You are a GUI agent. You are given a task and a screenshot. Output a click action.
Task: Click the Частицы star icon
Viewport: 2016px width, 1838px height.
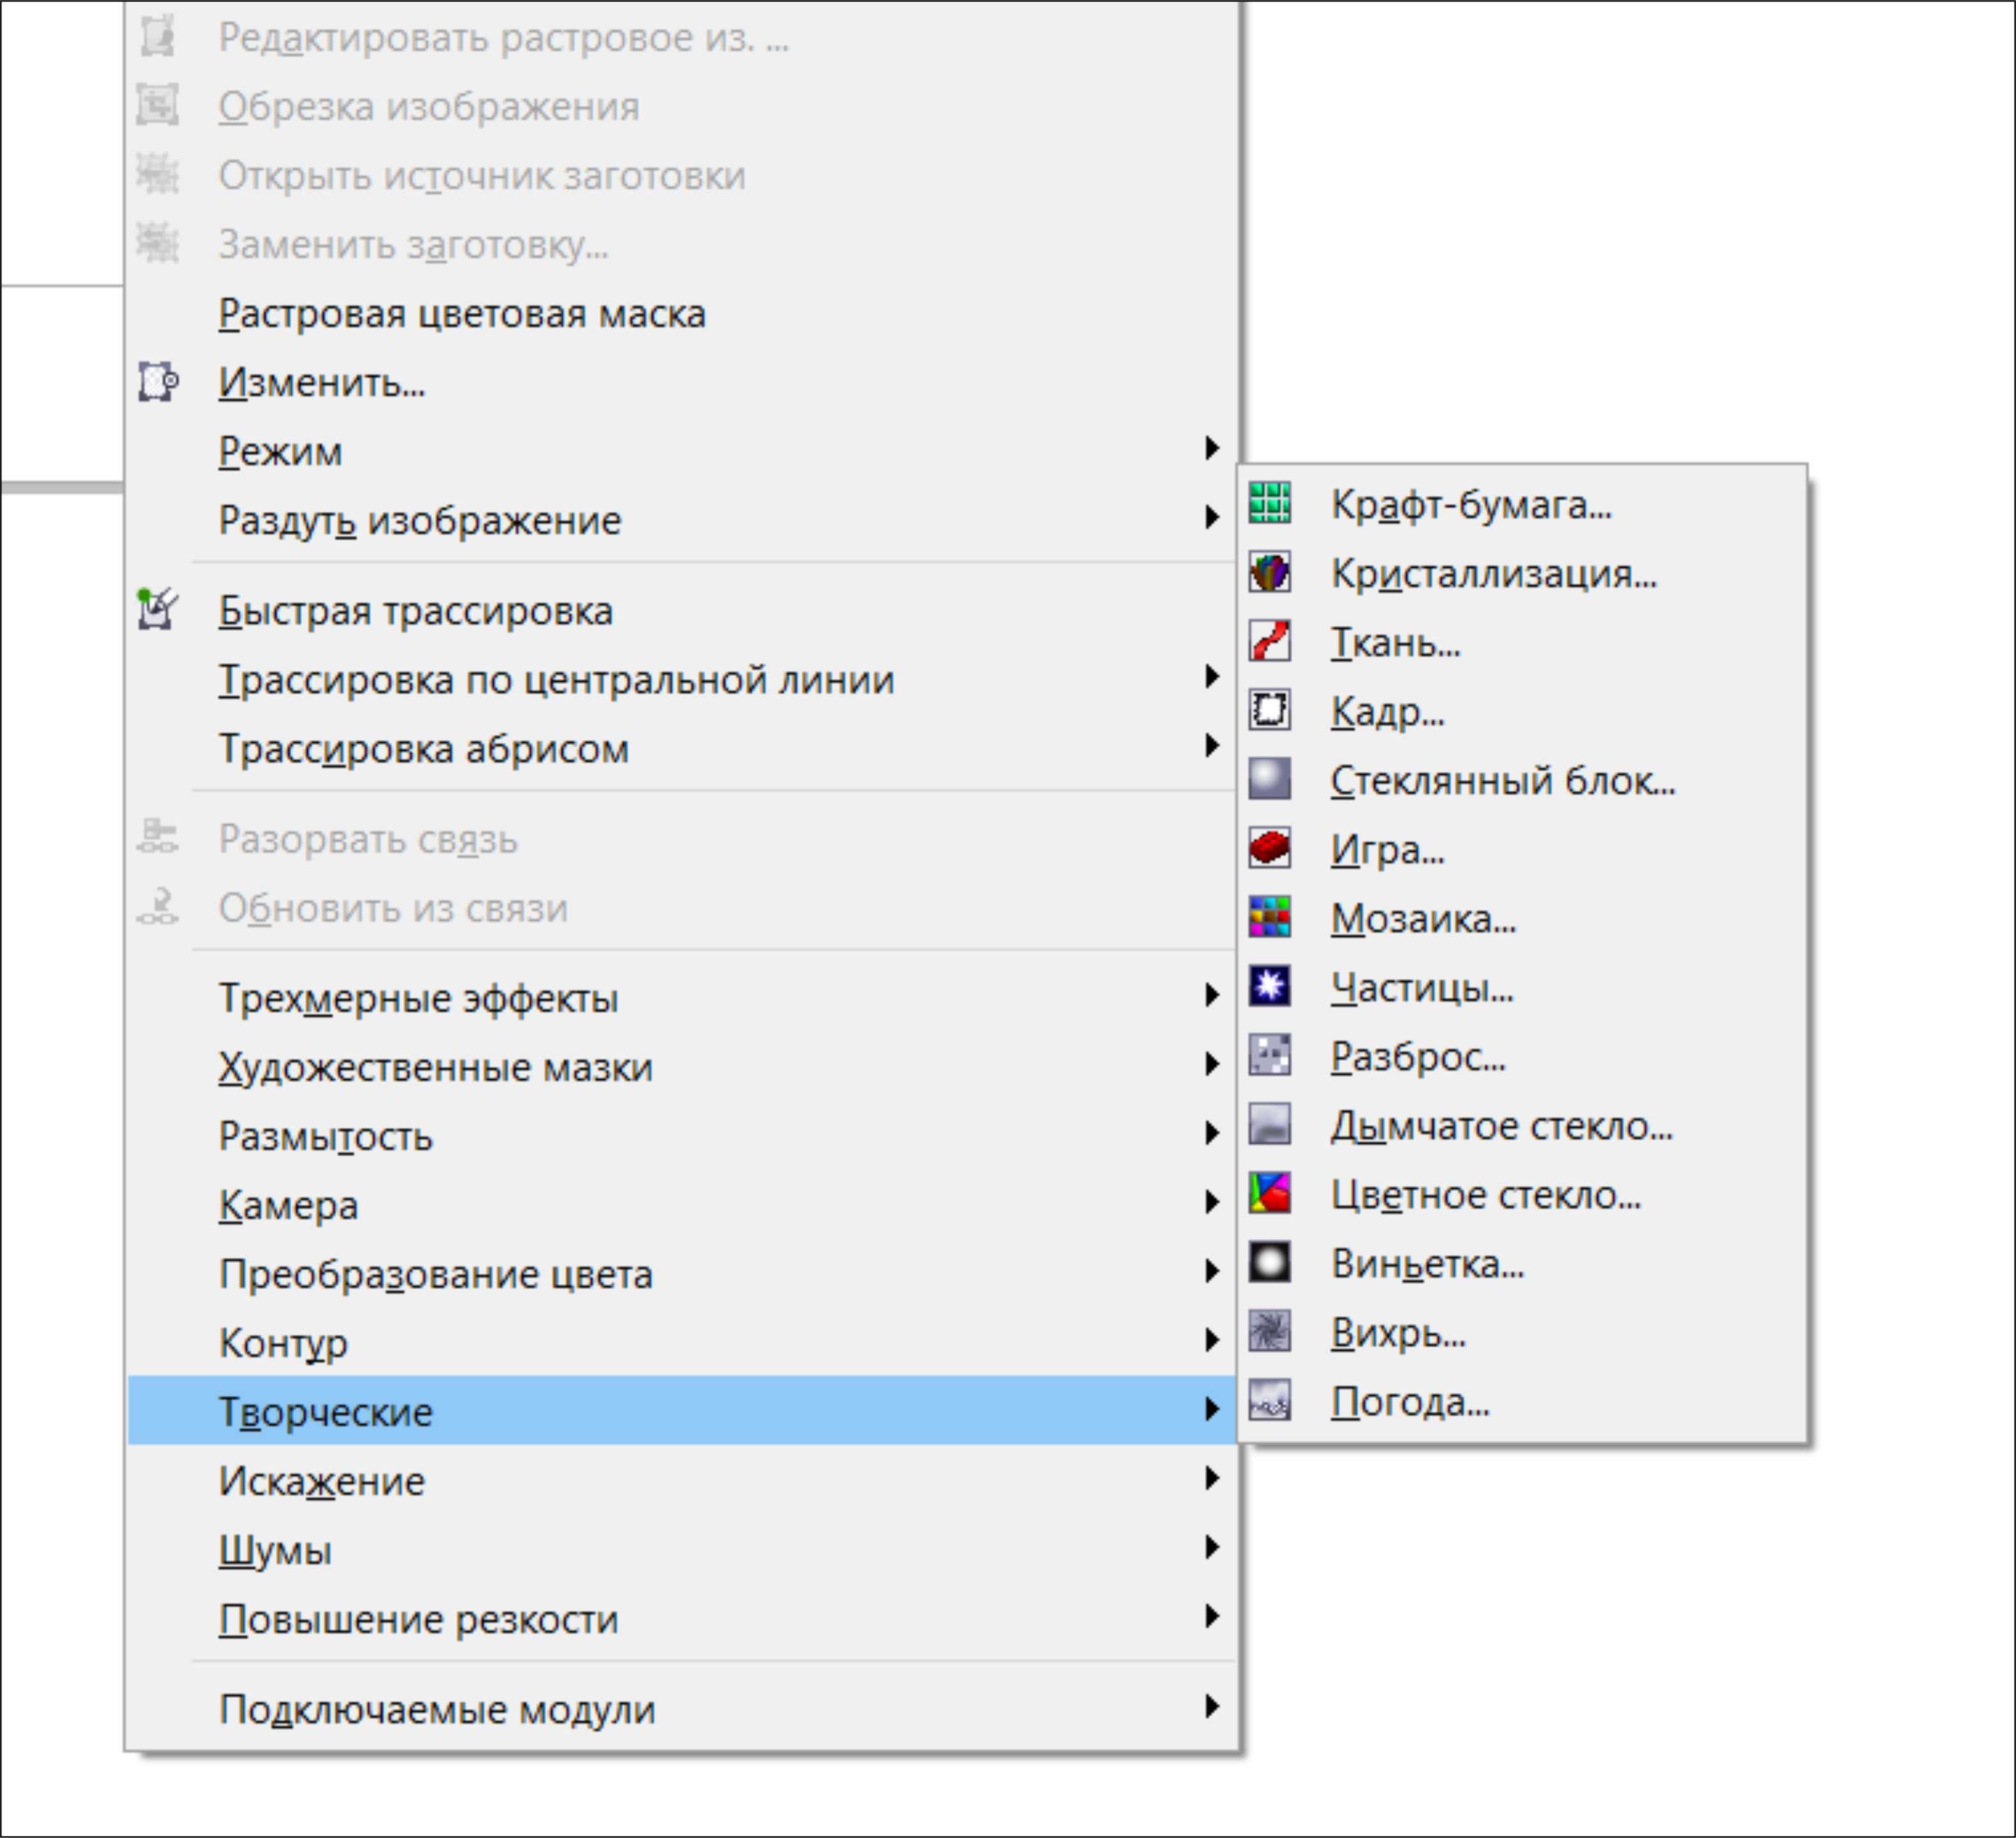coord(1269,987)
